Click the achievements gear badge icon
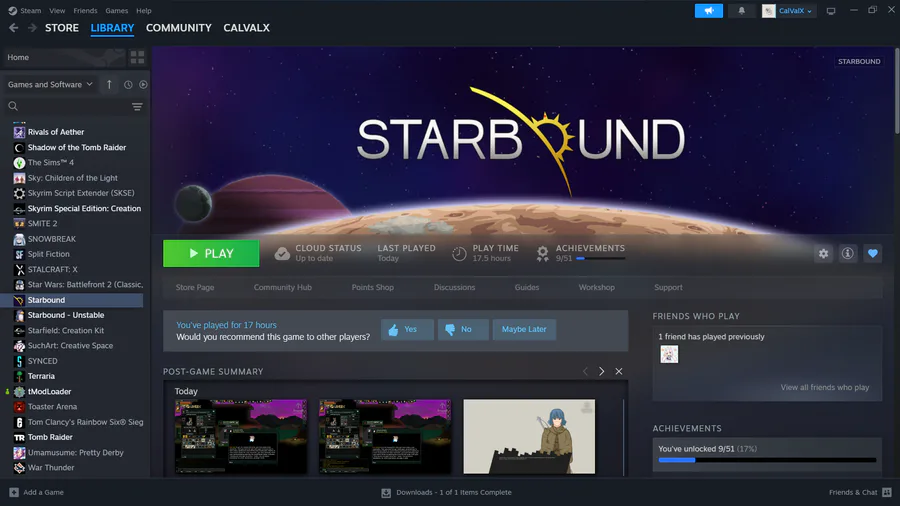The width and height of the screenshot is (900, 506). pos(542,253)
